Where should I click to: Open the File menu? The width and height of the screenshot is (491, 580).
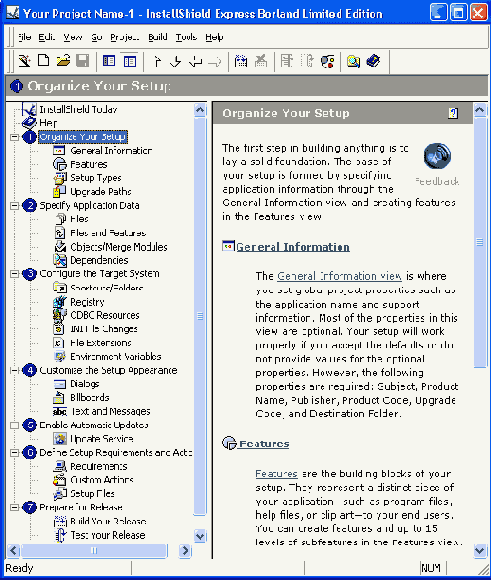pyautogui.click(x=25, y=37)
